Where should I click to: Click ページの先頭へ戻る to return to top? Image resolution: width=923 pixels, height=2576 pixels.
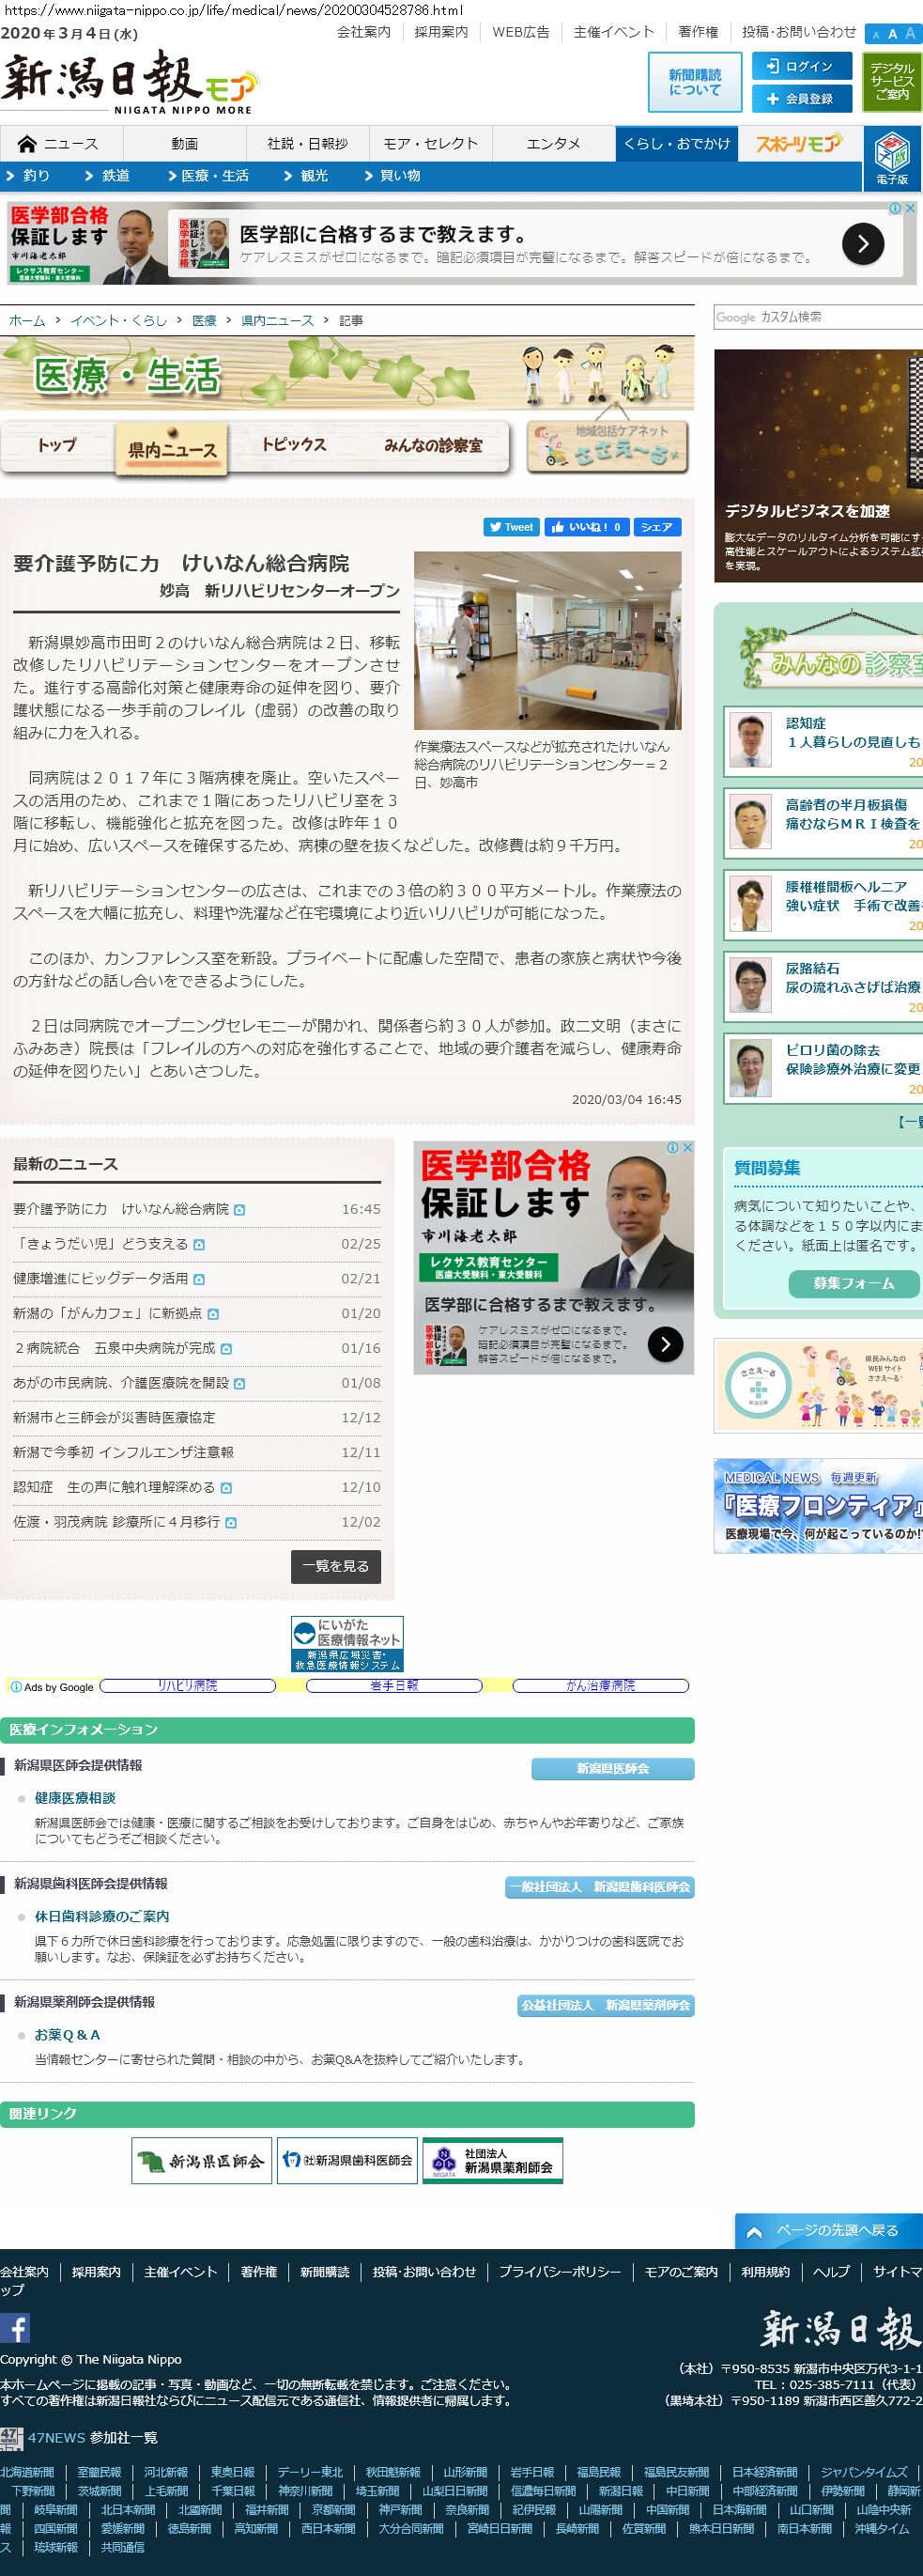point(827,2231)
